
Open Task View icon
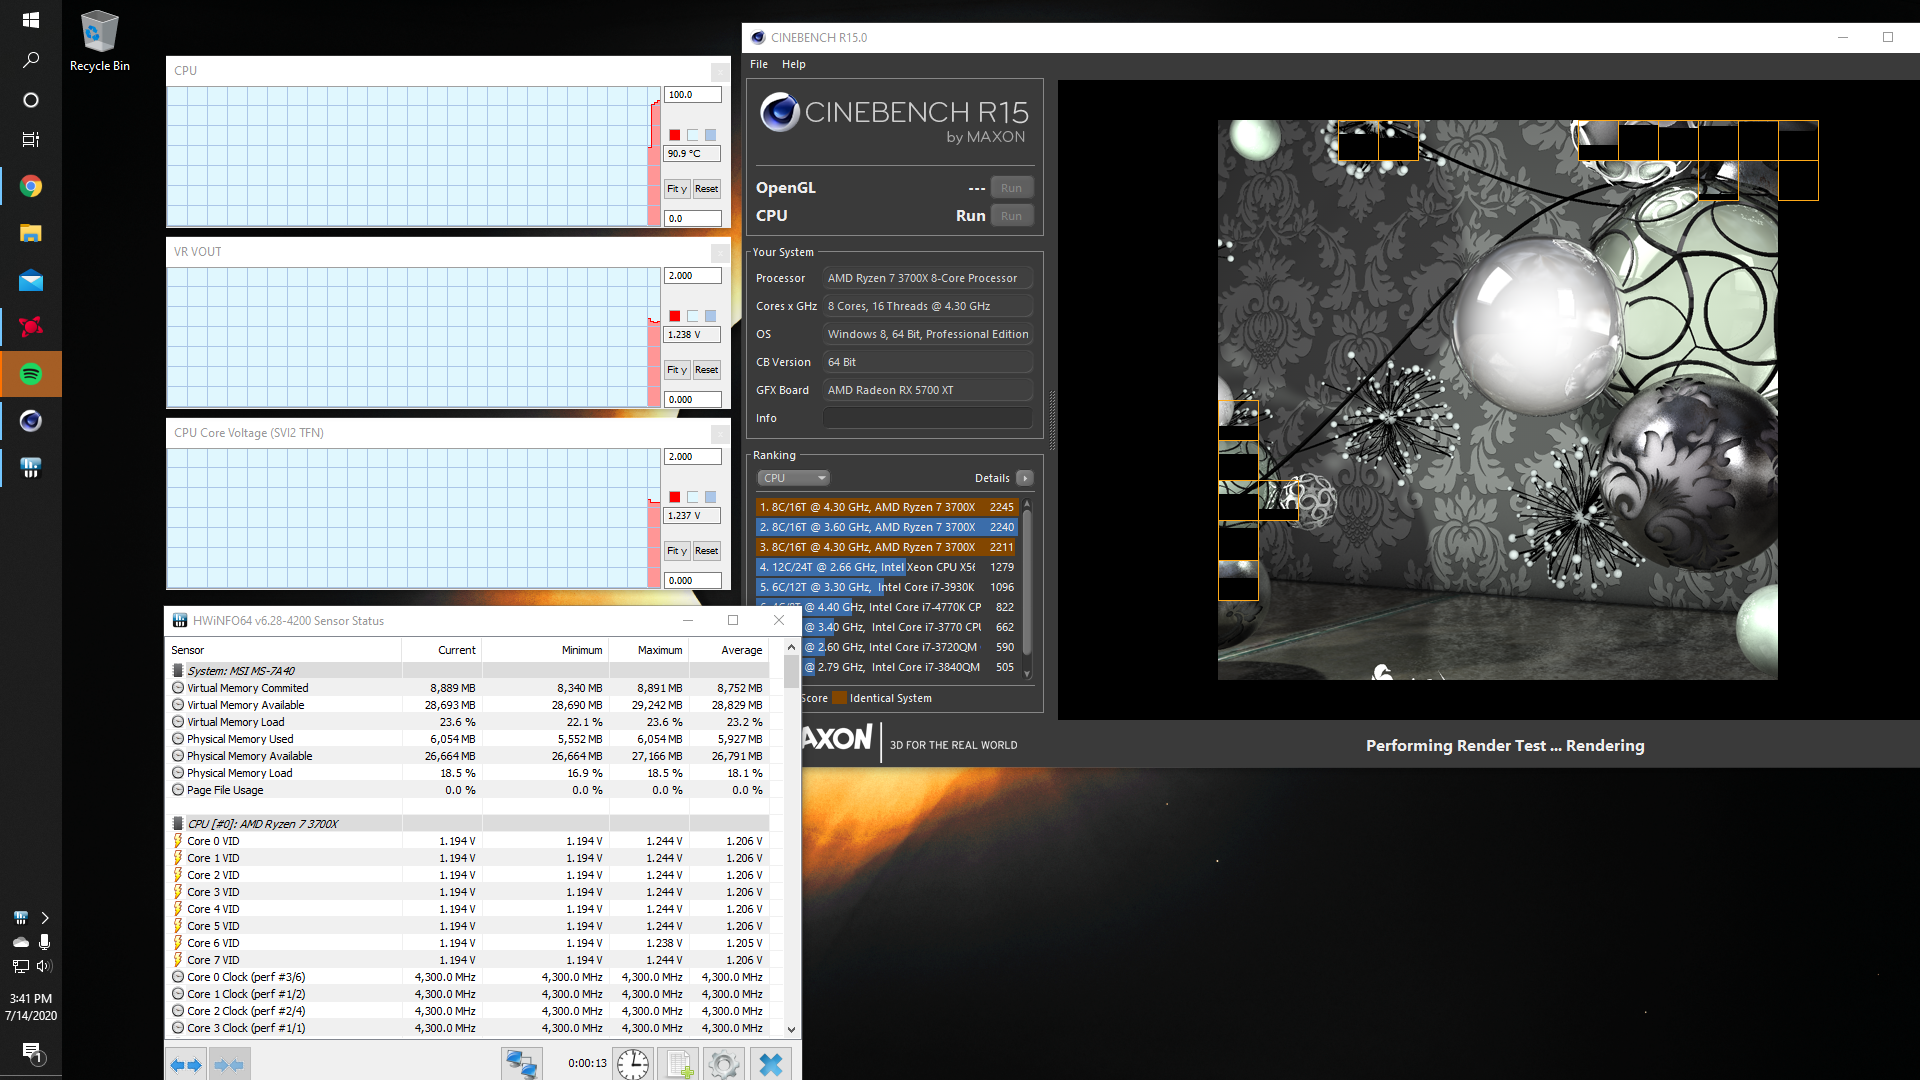[31, 140]
